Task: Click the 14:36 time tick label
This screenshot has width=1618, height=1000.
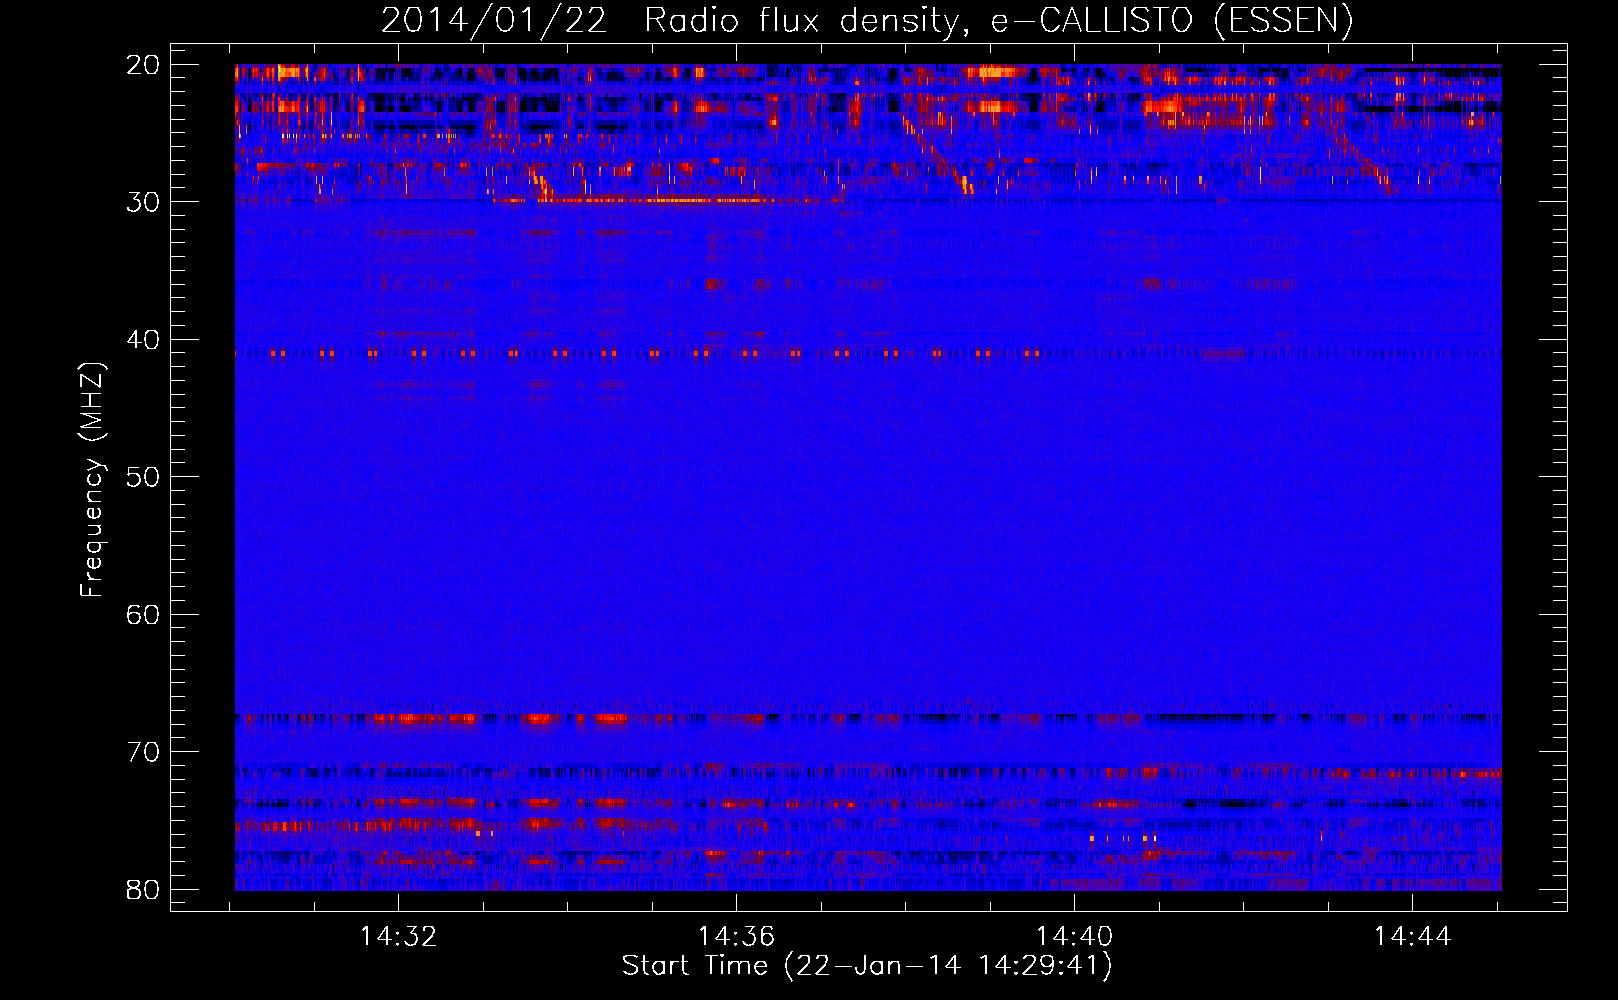Action: coord(737,937)
